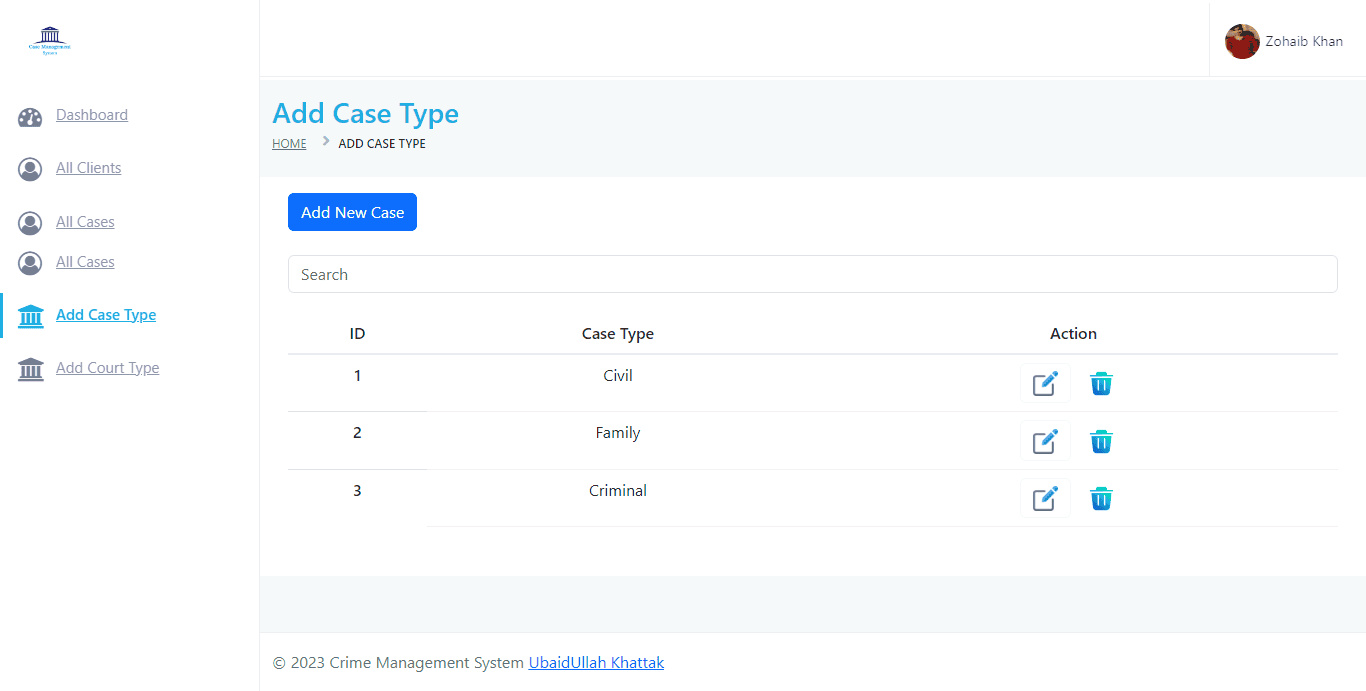Delete the Civil case type row
Image resolution: width=1366 pixels, height=691 pixels.
click(1101, 384)
